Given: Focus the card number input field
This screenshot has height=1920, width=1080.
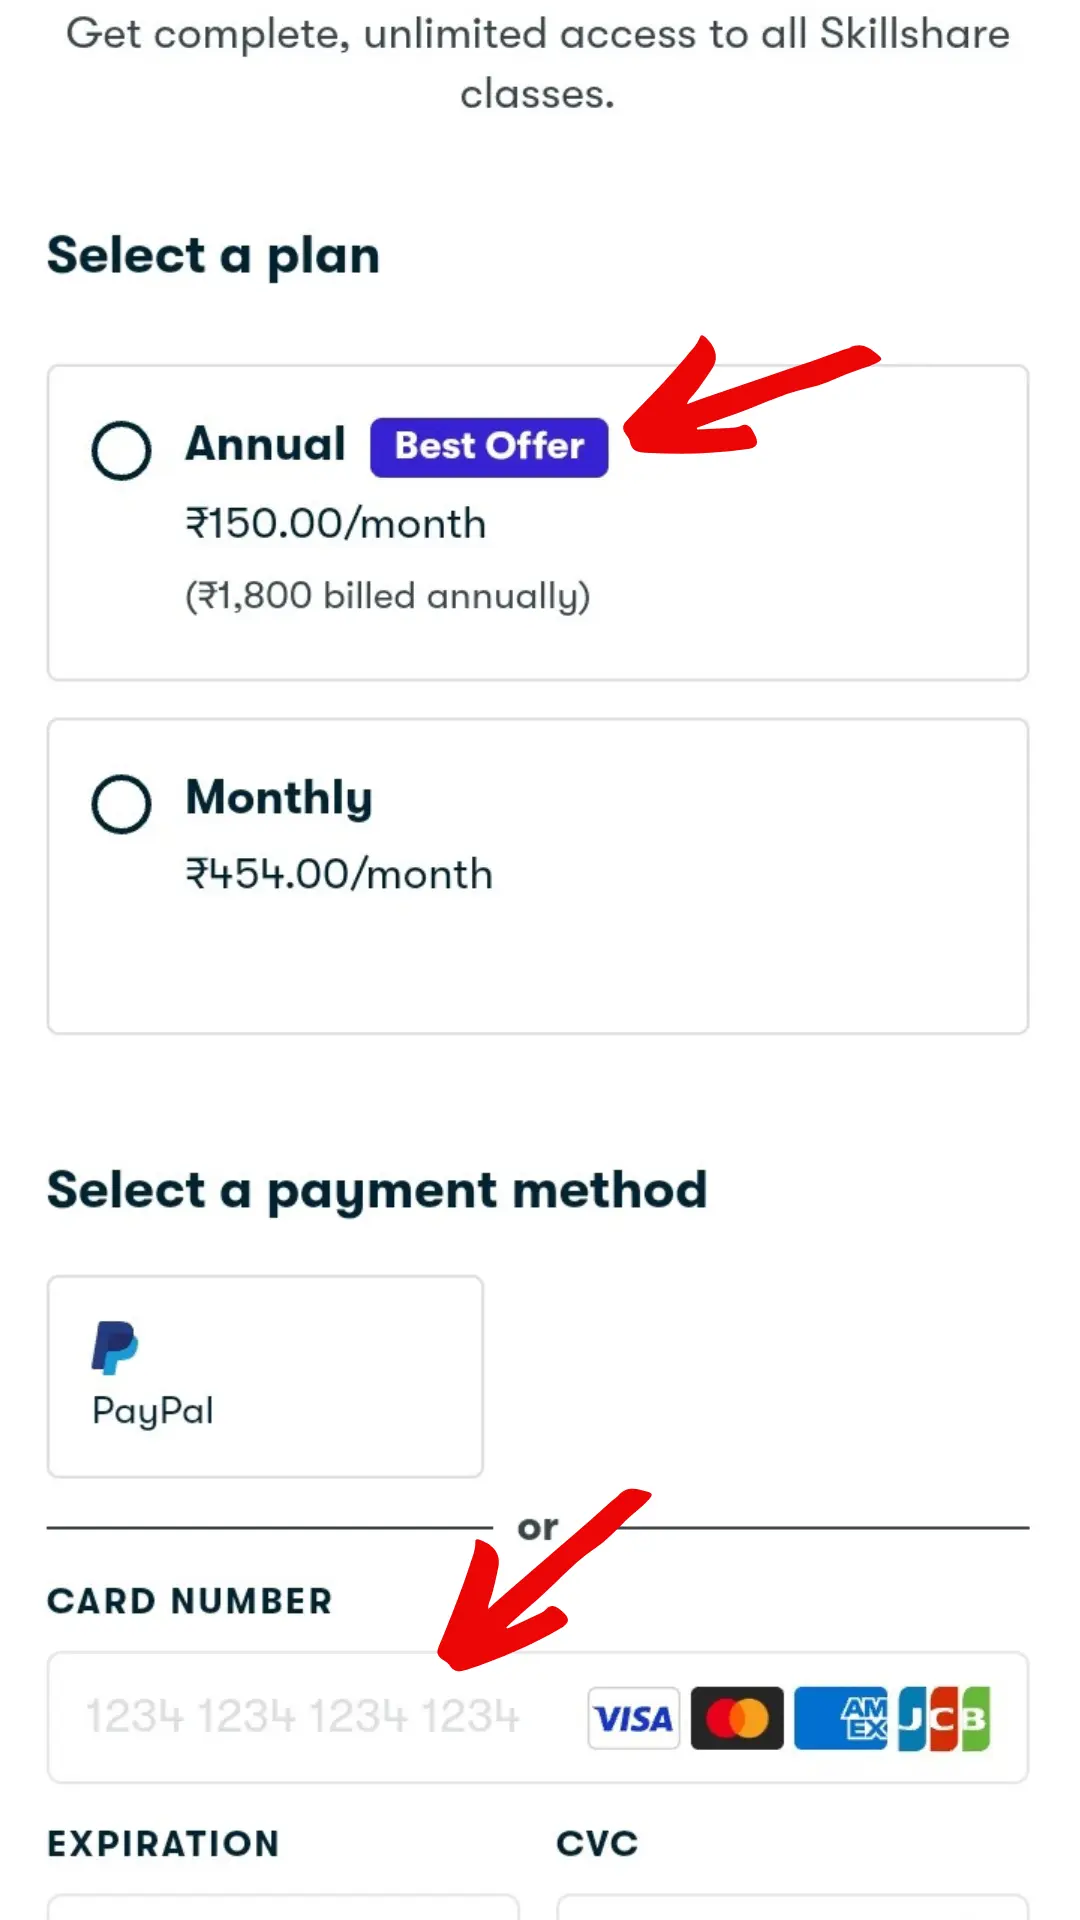Looking at the screenshot, I should tap(538, 1717).
